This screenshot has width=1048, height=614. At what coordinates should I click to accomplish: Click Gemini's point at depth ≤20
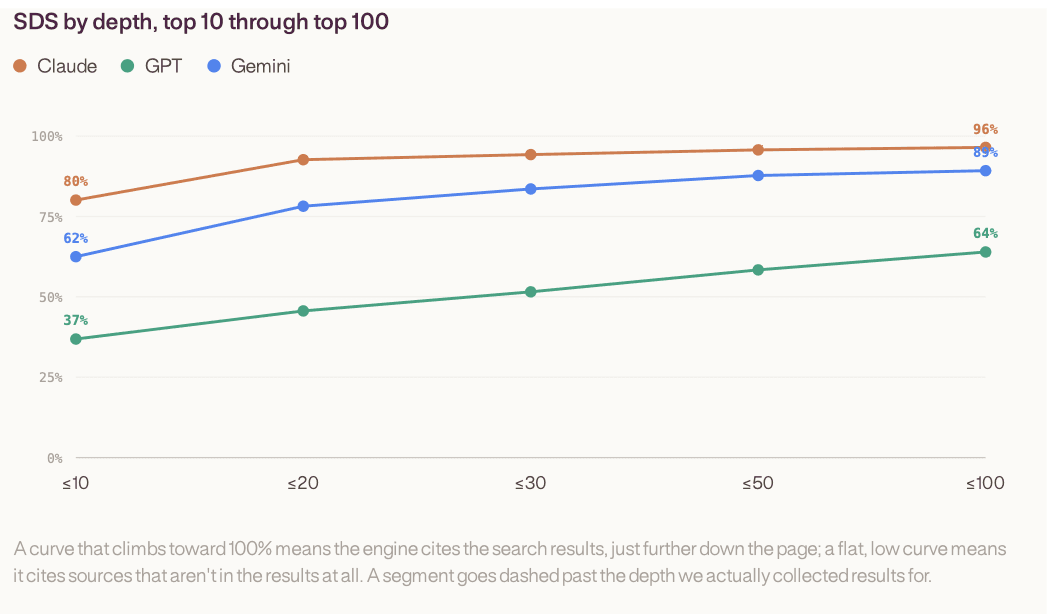pos(303,206)
